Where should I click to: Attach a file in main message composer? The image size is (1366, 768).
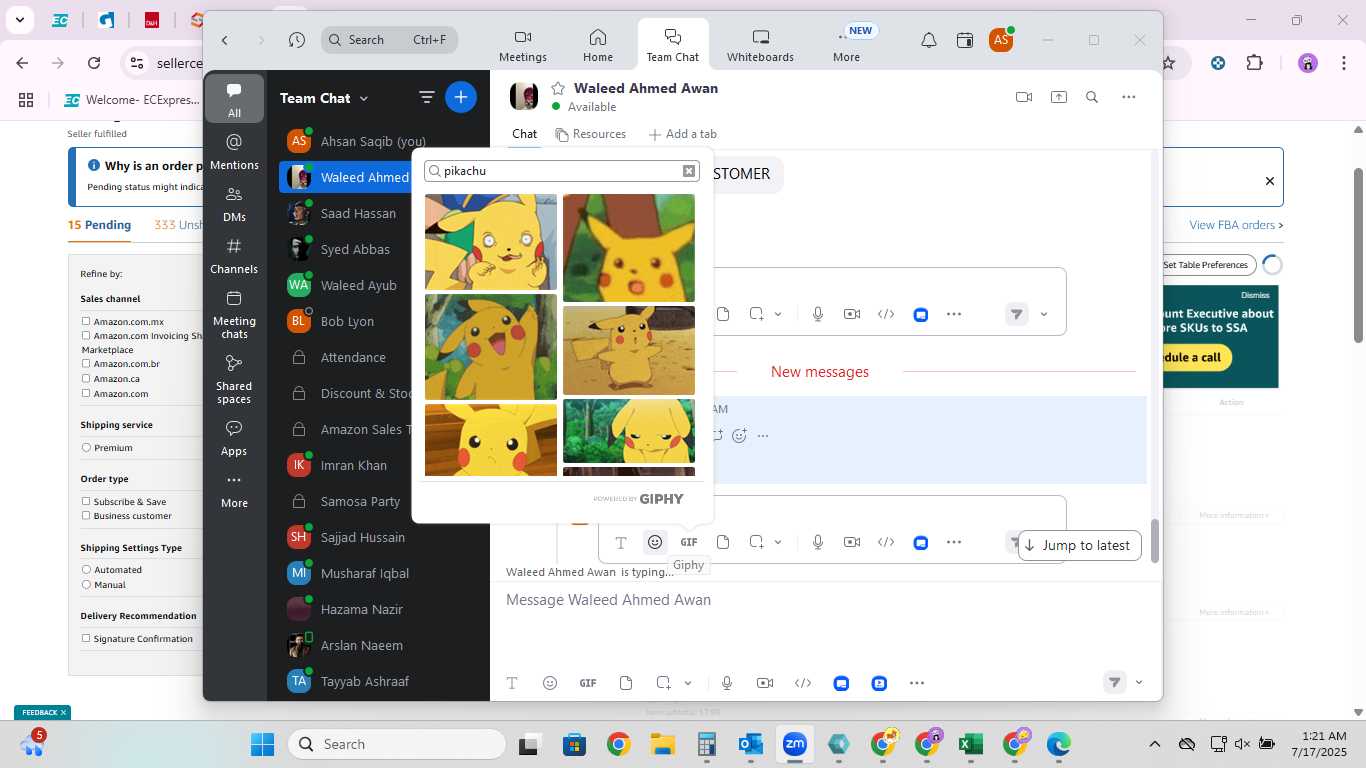point(626,683)
